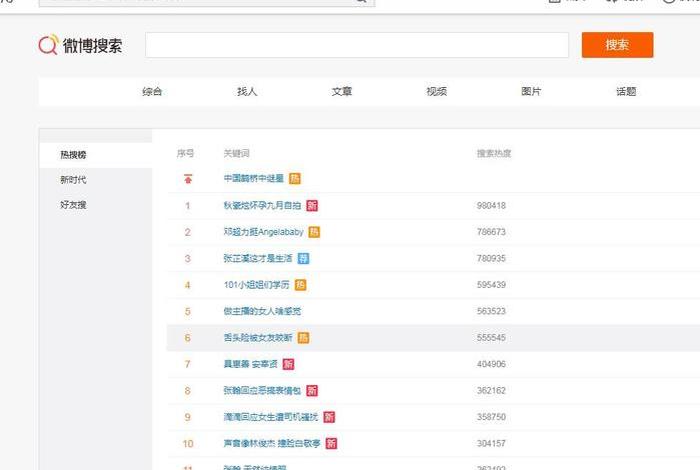Click rank number 7 in the list
The image size is (700, 470).
click(188, 364)
